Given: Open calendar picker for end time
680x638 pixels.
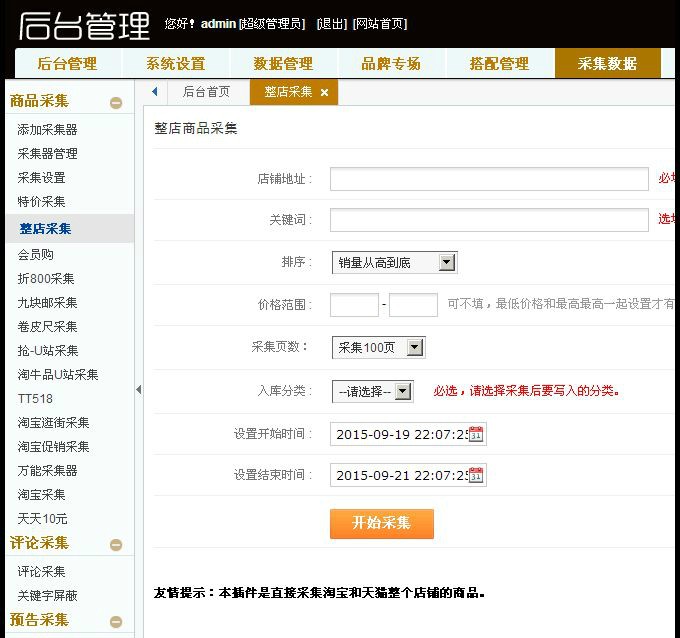Looking at the screenshot, I should tap(476, 475).
